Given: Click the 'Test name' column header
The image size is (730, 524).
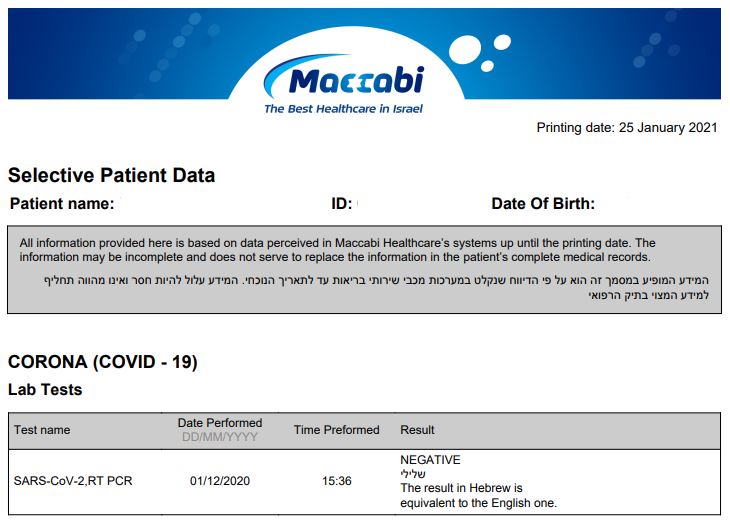Looking at the screenshot, I should point(42,430).
